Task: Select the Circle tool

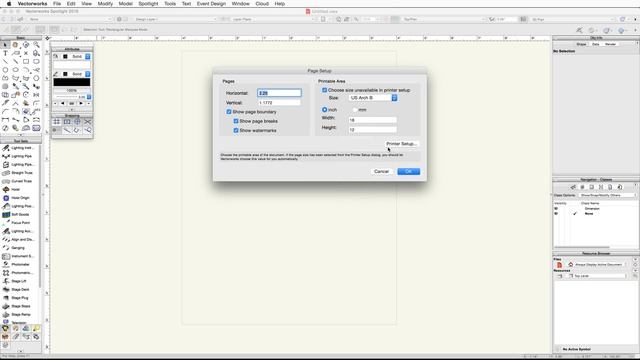Action: tap(5, 70)
